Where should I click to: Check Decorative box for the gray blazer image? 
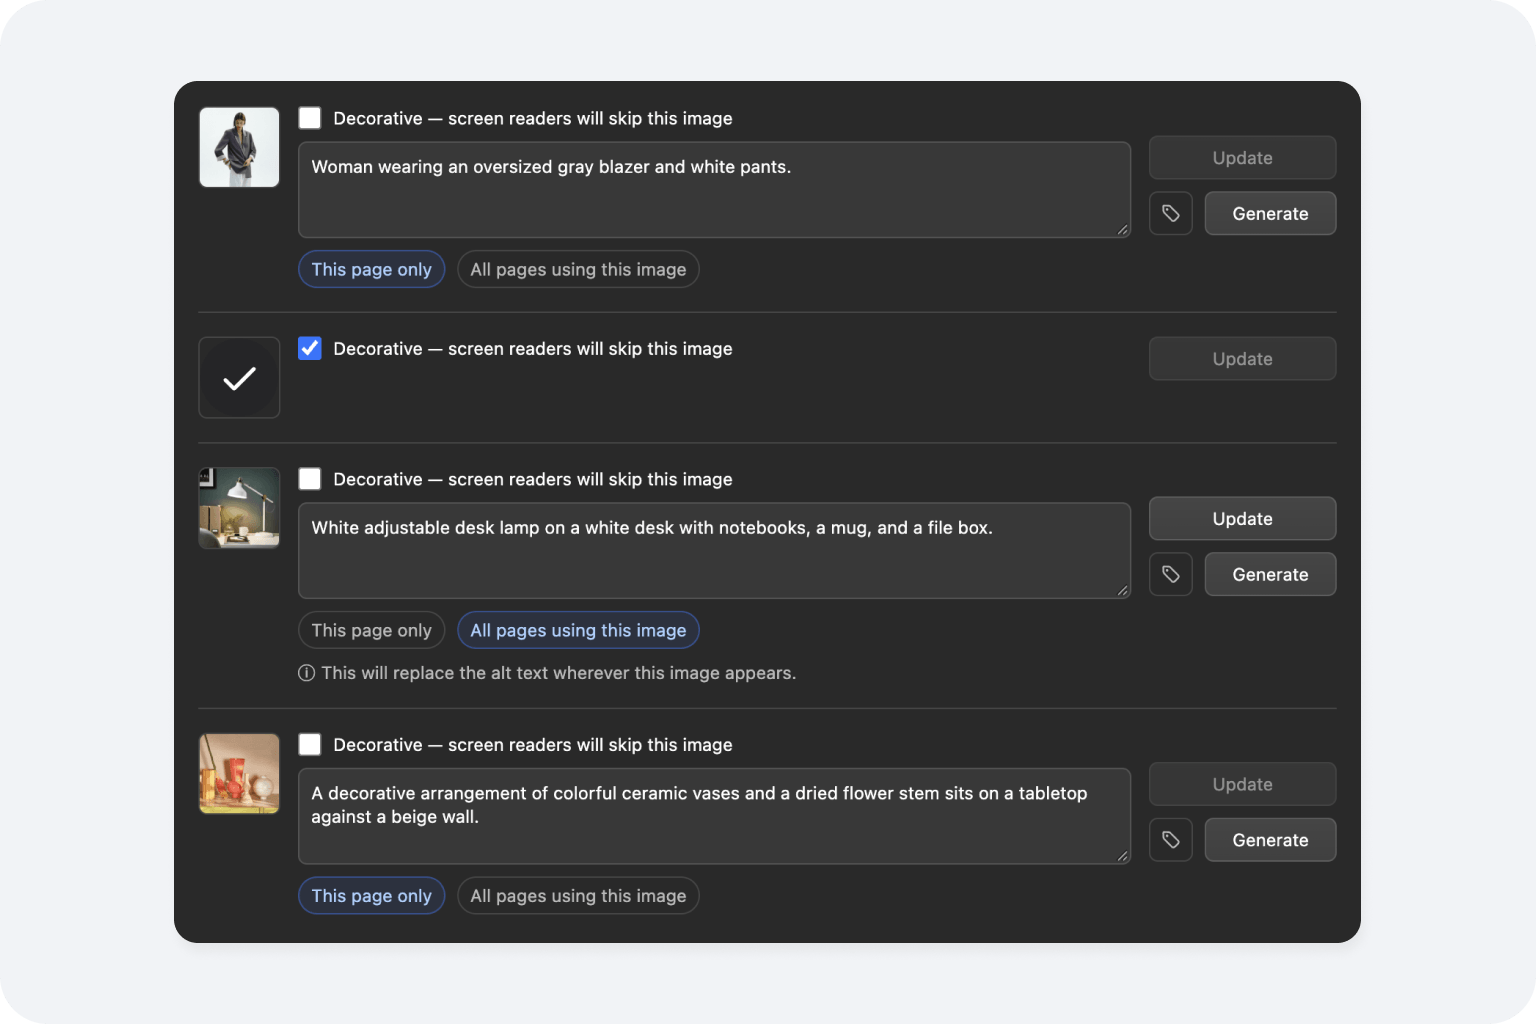[x=310, y=118]
